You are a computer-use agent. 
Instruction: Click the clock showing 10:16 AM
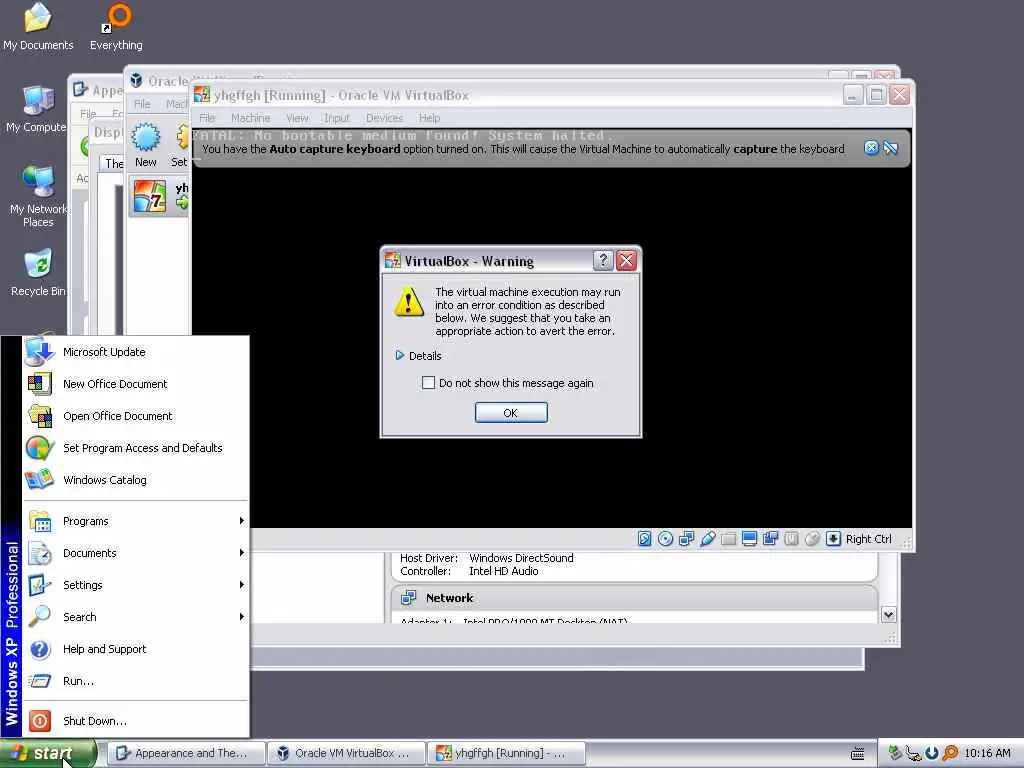pyautogui.click(x=987, y=753)
